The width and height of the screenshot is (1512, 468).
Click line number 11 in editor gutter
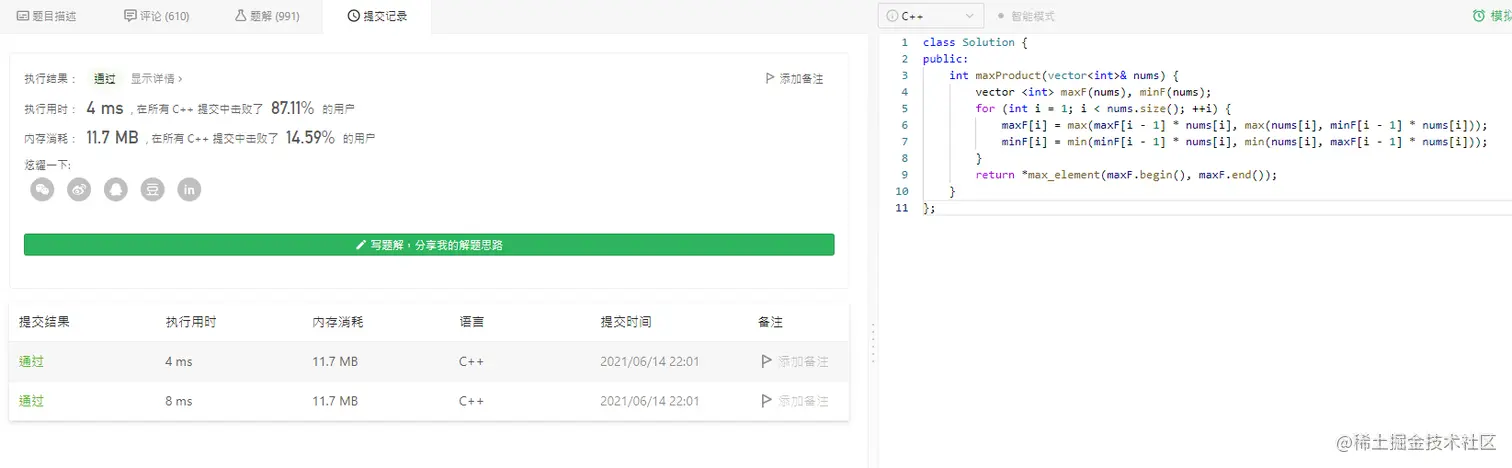point(902,207)
